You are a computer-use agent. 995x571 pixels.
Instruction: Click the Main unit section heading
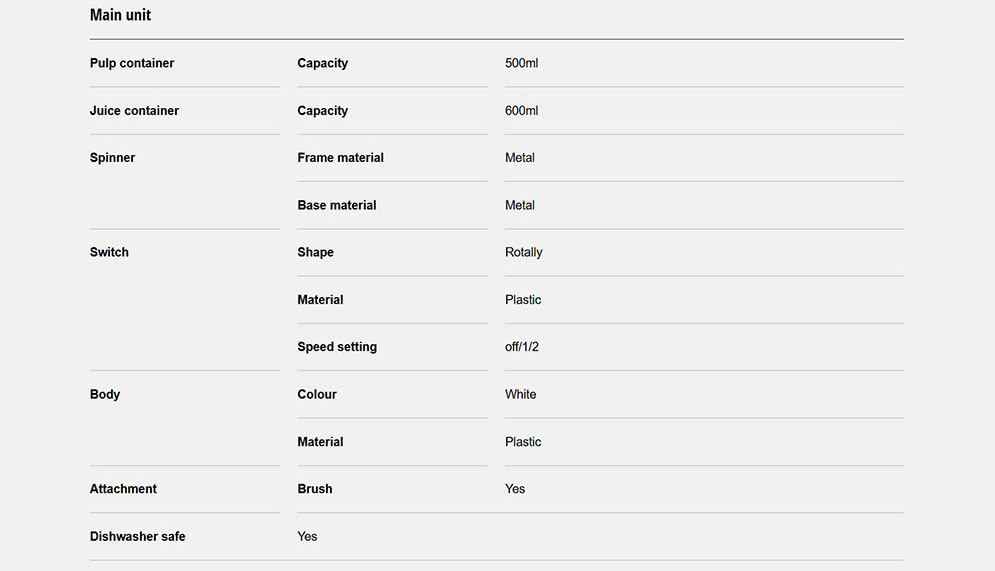pos(120,15)
